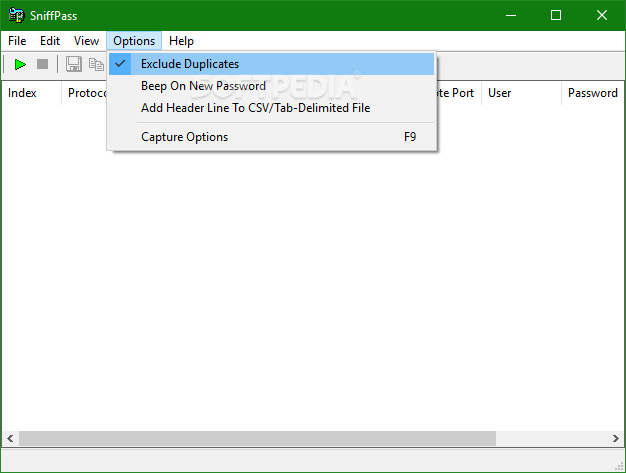Stop capture with gray square icon
The image size is (626, 473).
click(42, 64)
